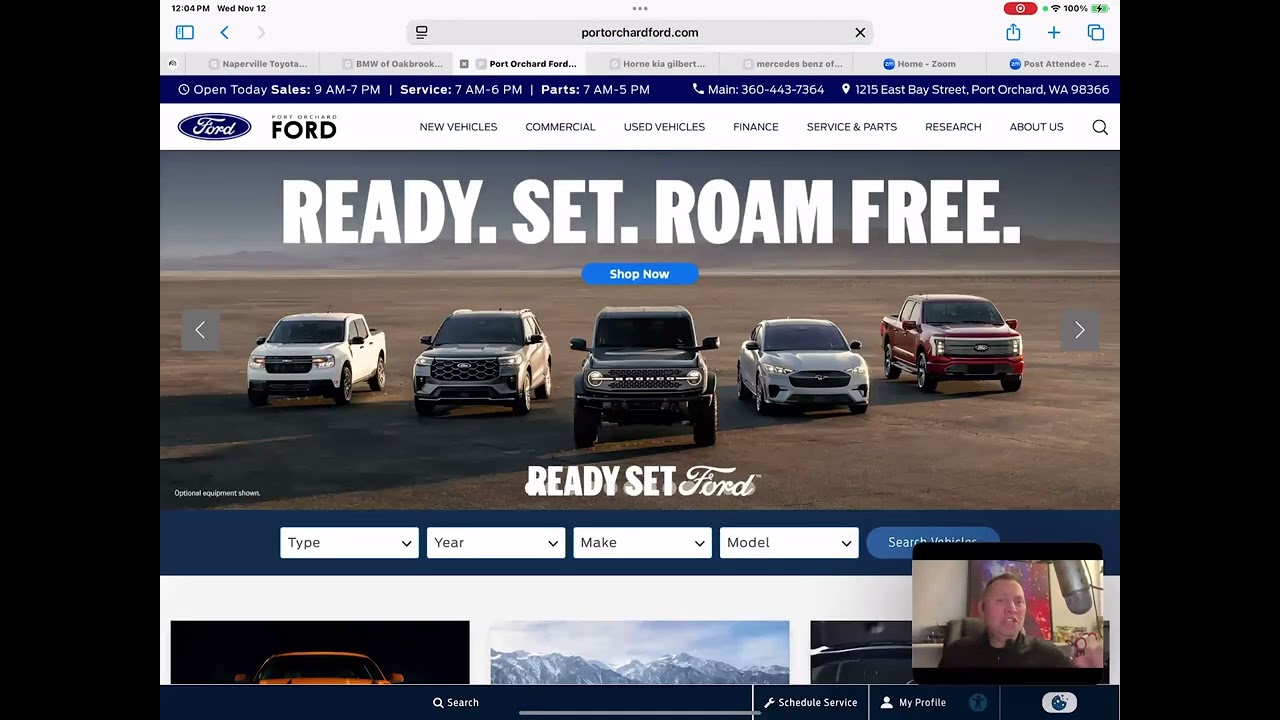The image size is (1280, 720).
Task: Open the cookie preferences icon
Action: click(1059, 703)
